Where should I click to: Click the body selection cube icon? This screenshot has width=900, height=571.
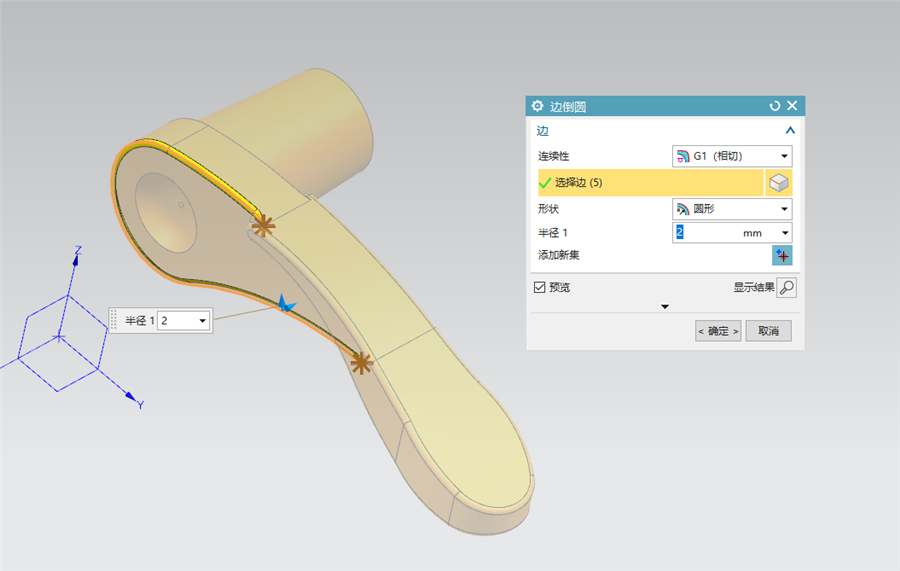tap(778, 183)
